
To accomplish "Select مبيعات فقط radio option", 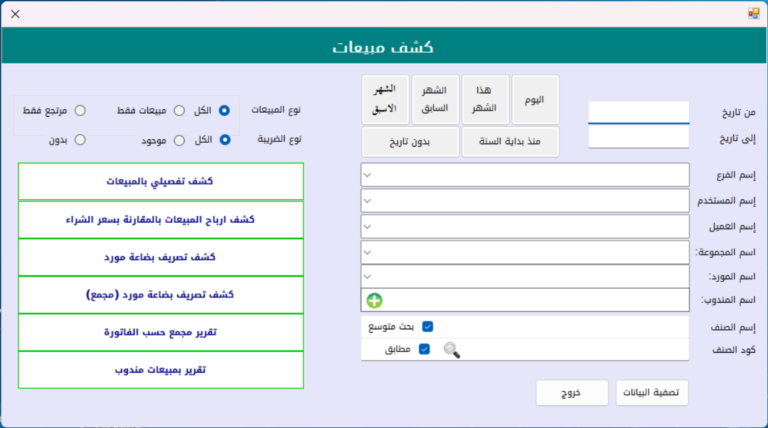I will point(179,110).
